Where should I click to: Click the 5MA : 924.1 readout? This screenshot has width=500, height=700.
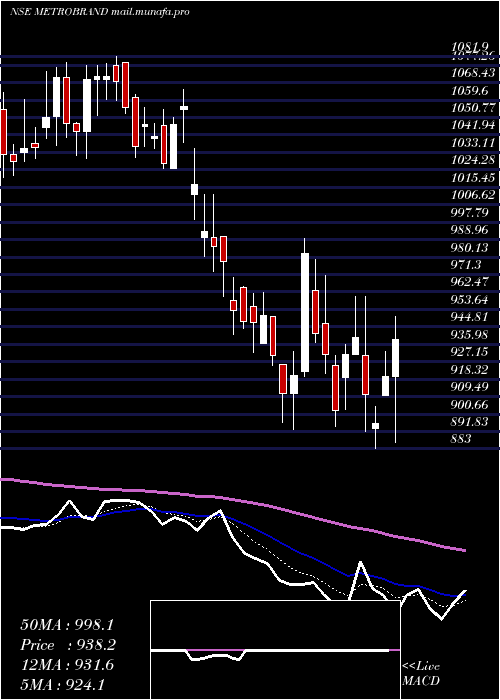click(x=62, y=684)
